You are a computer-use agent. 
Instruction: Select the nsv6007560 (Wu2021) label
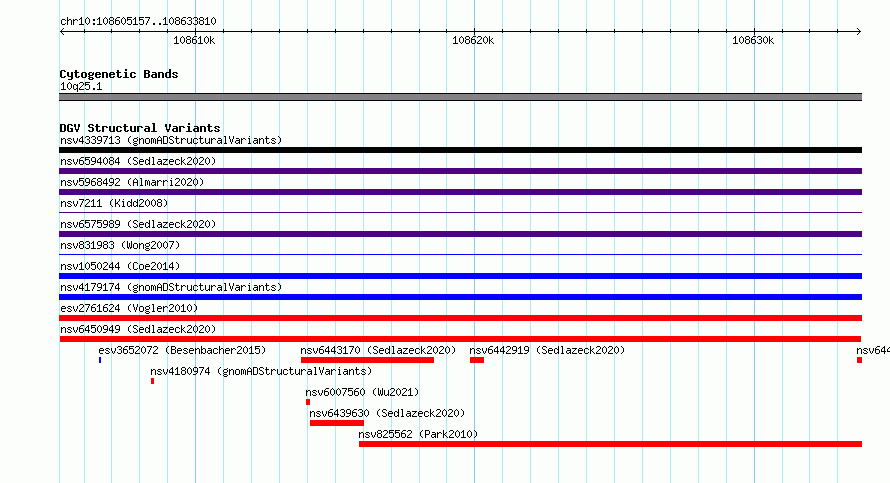[x=362, y=392]
